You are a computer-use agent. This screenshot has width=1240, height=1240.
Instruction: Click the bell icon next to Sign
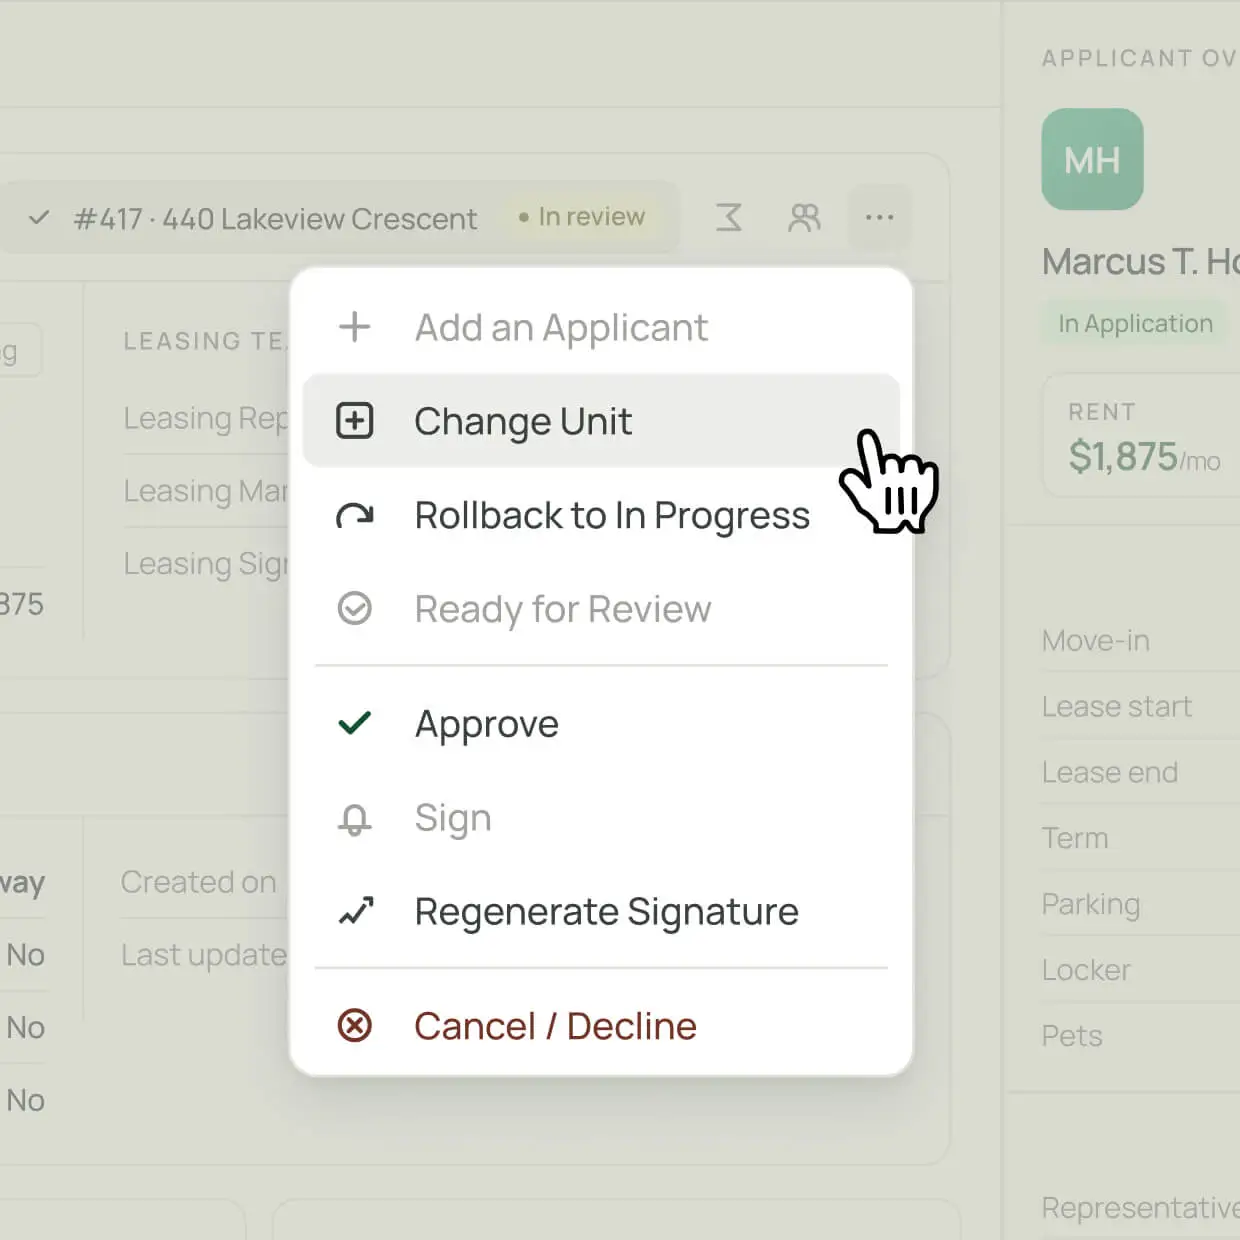pyautogui.click(x=354, y=819)
